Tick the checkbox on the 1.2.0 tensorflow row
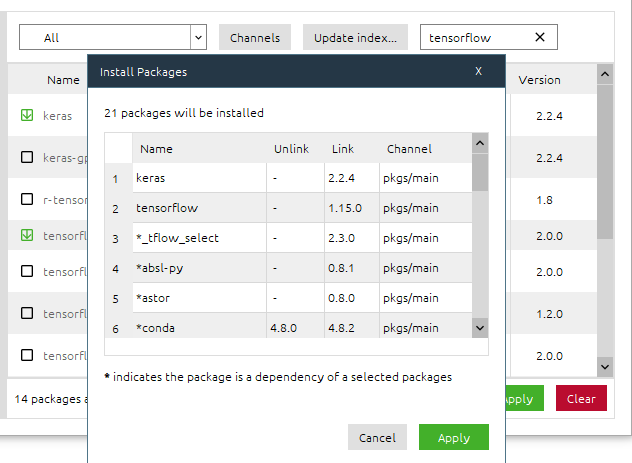The width and height of the screenshot is (632, 463). (x=27, y=313)
